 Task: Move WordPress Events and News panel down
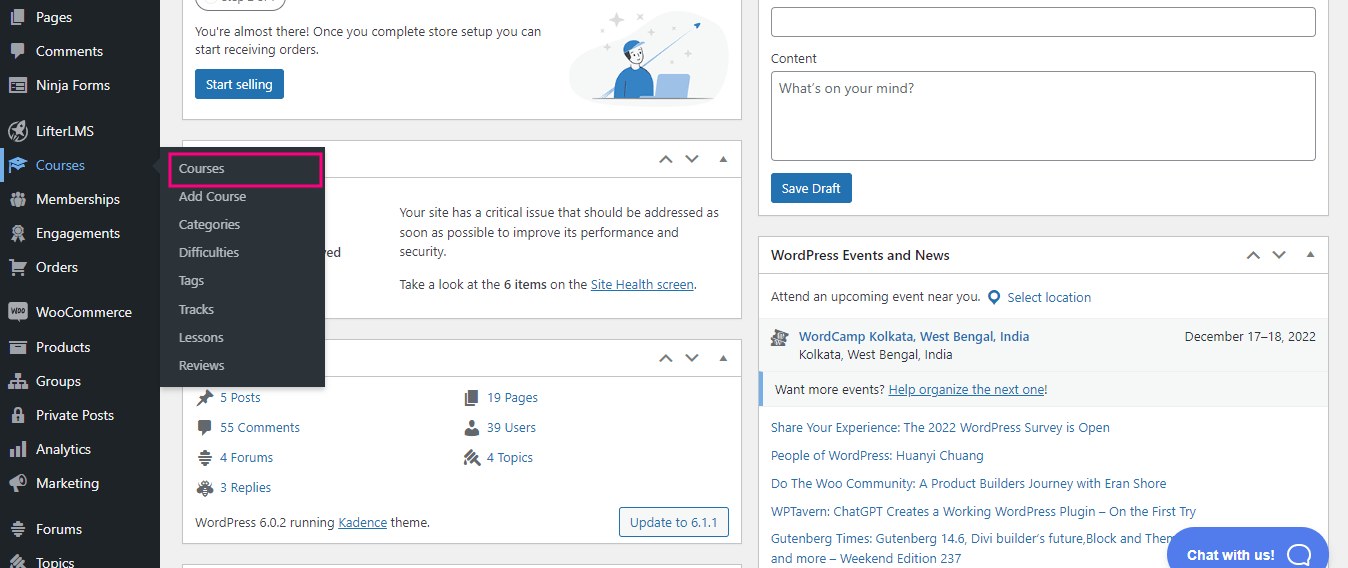pyautogui.click(x=1278, y=255)
